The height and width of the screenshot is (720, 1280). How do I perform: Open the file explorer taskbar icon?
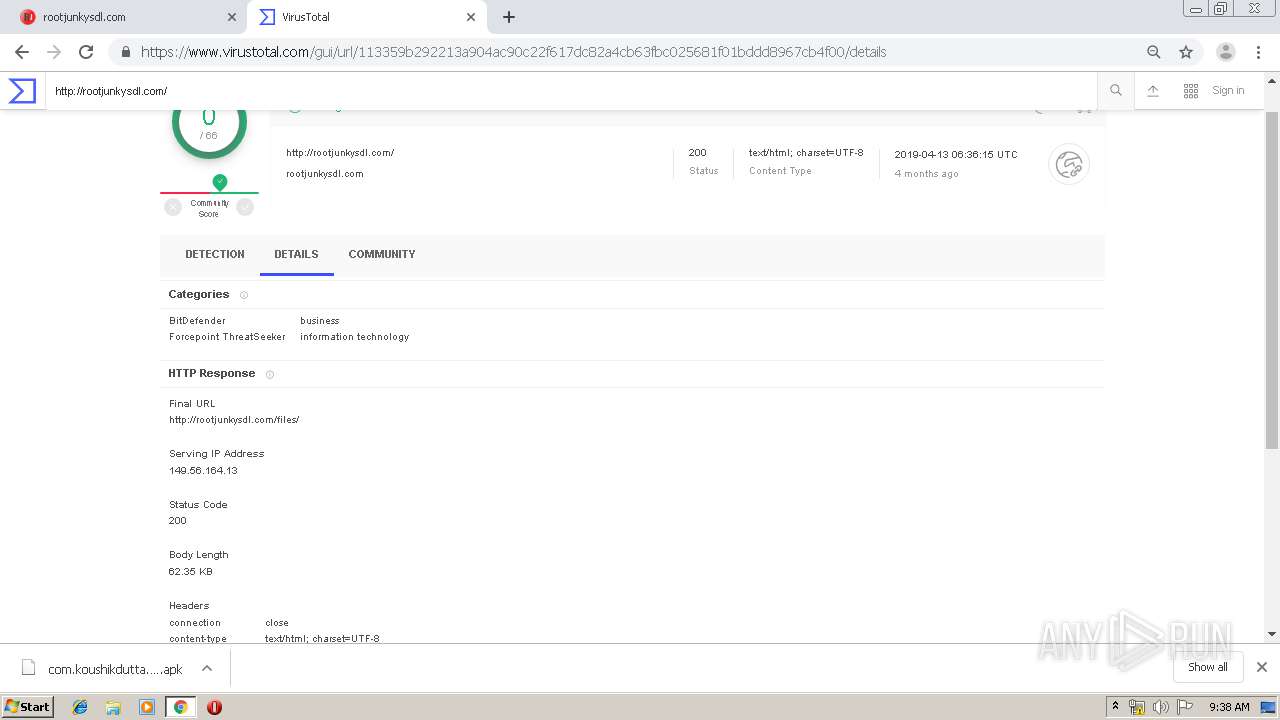click(113, 707)
